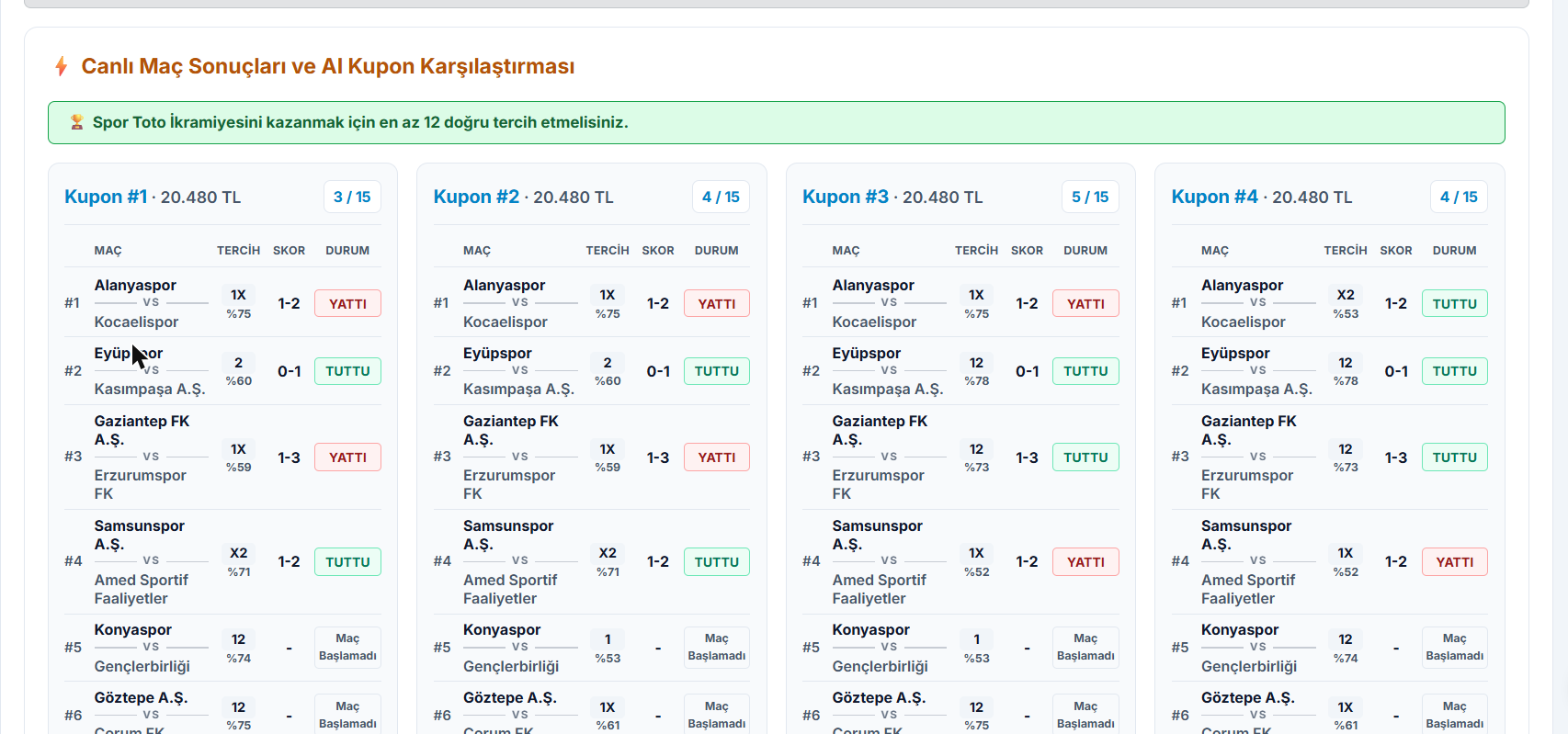Viewport: 1568px width, 734px height.
Task: Click Kasımpaşa A.Ş. in Kupon #2
Action: pyautogui.click(x=519, y=389)
